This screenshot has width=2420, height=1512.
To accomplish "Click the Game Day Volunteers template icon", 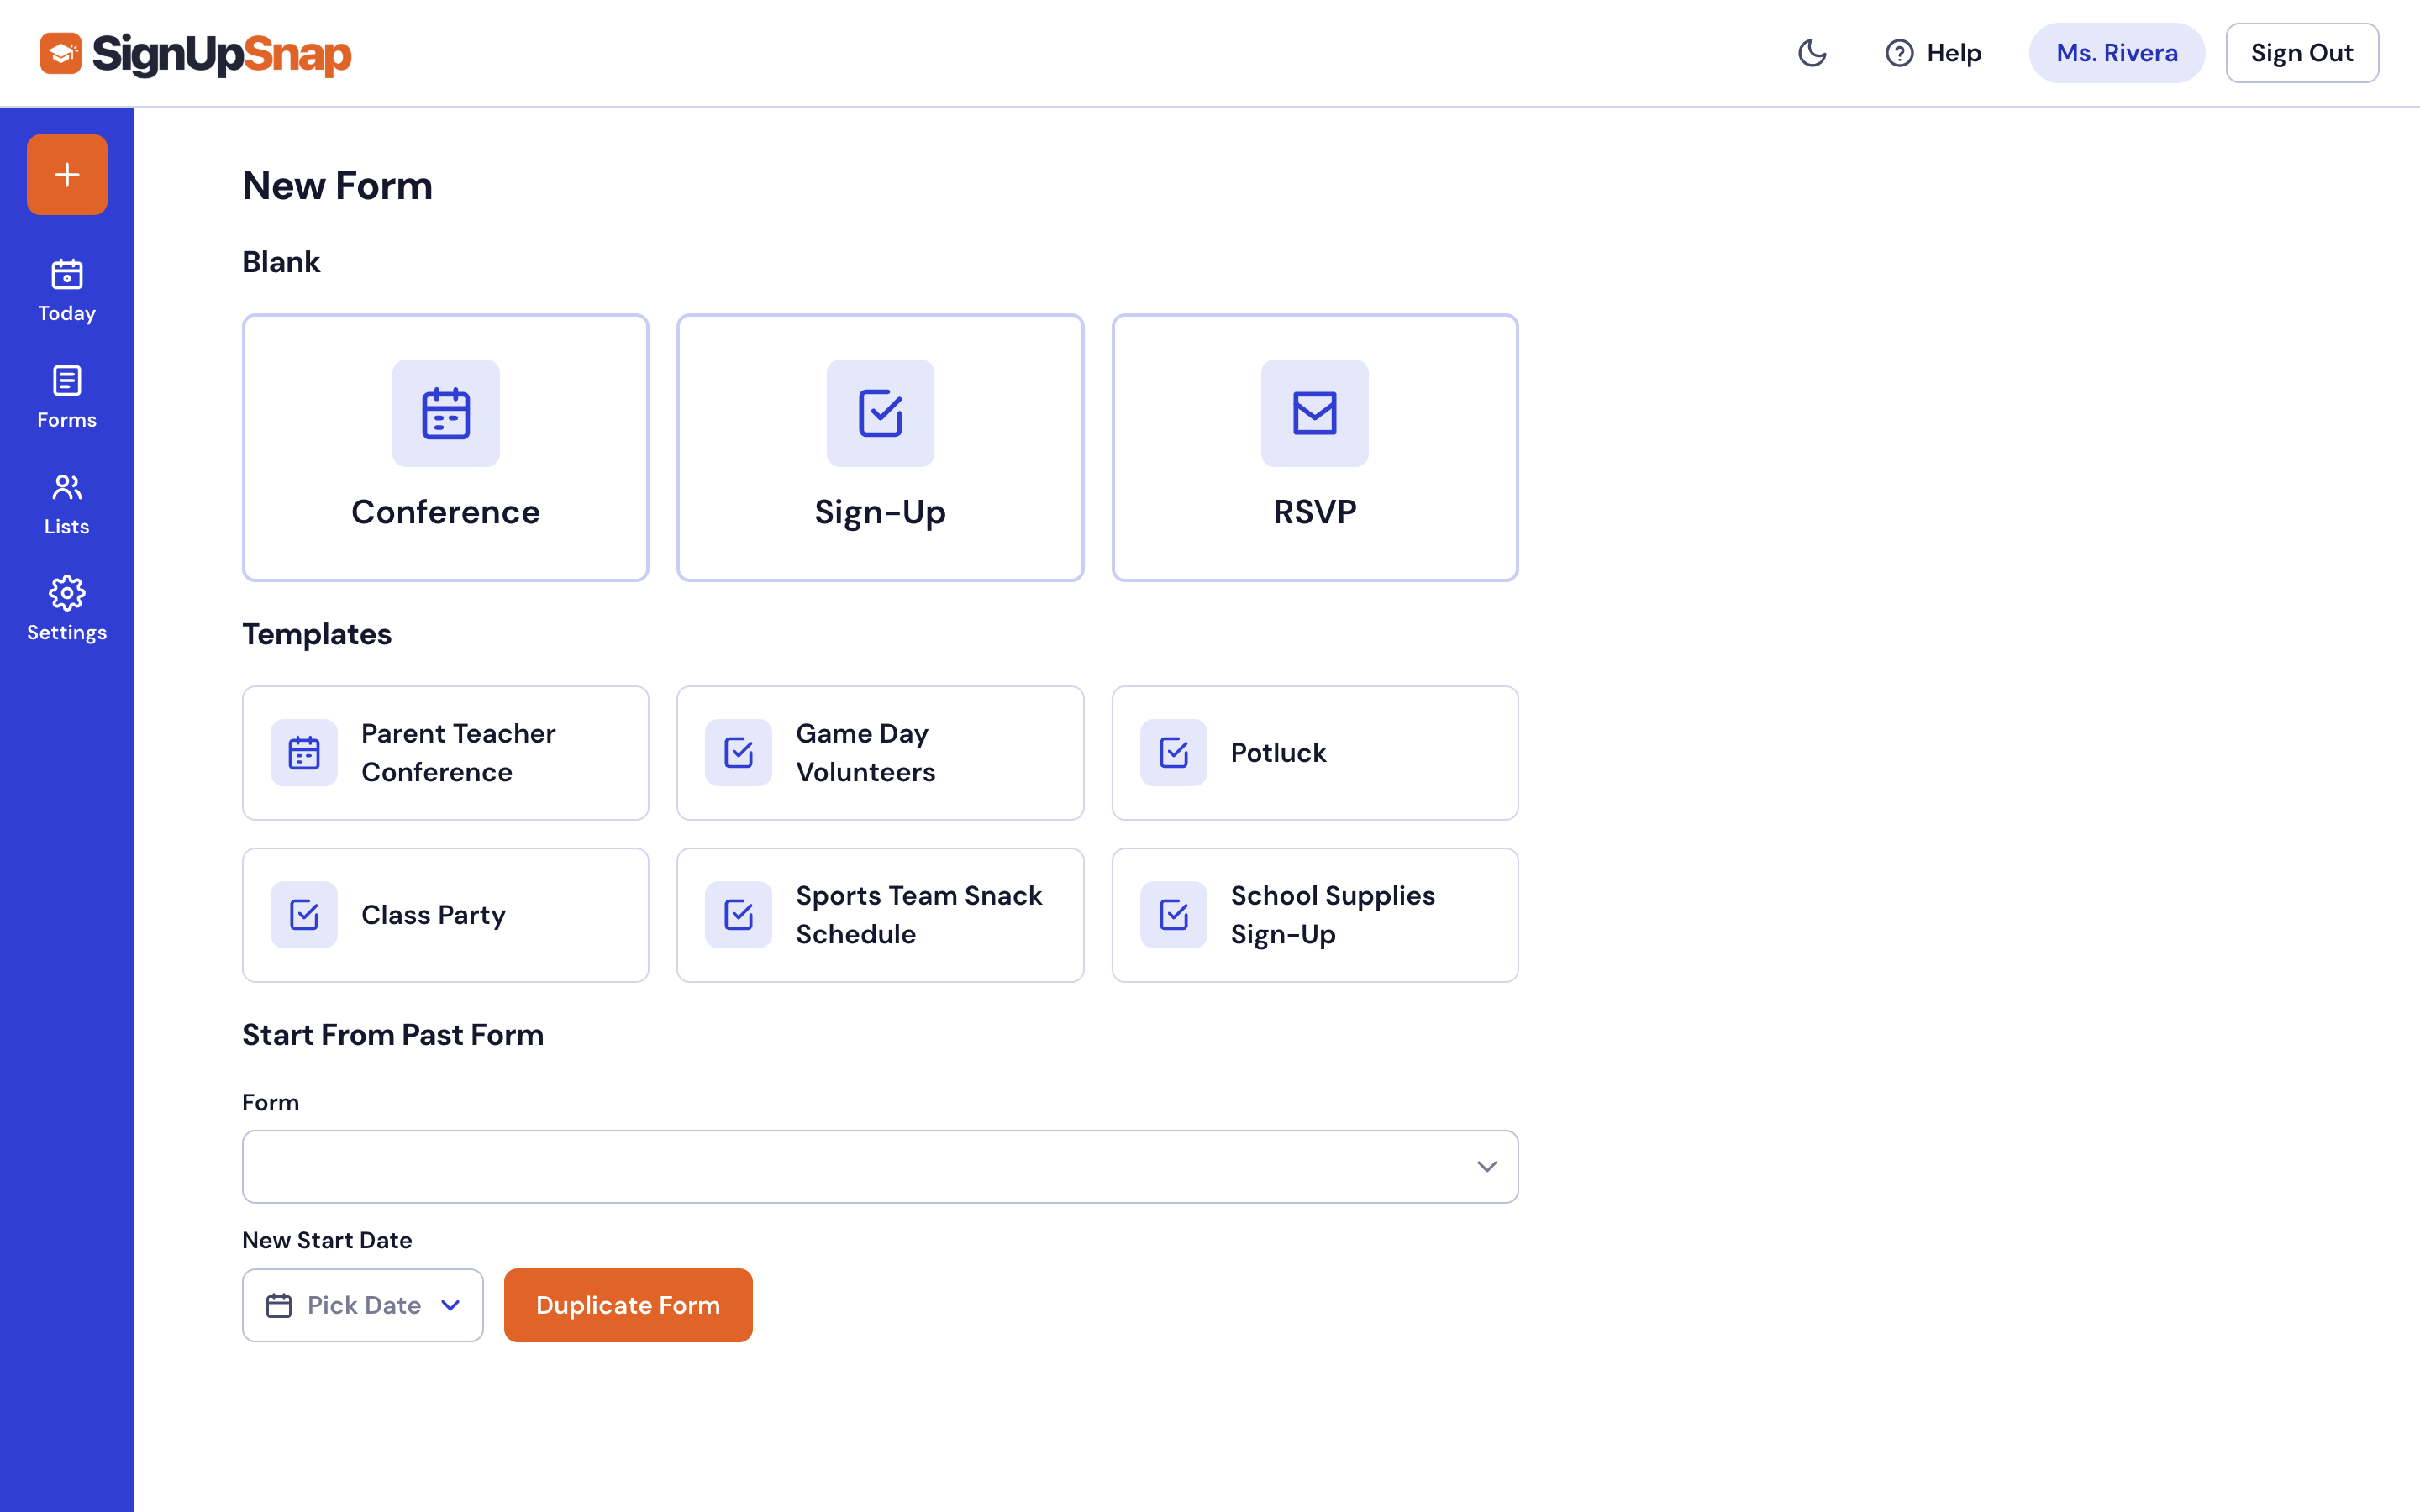I will tap(738, 753).
